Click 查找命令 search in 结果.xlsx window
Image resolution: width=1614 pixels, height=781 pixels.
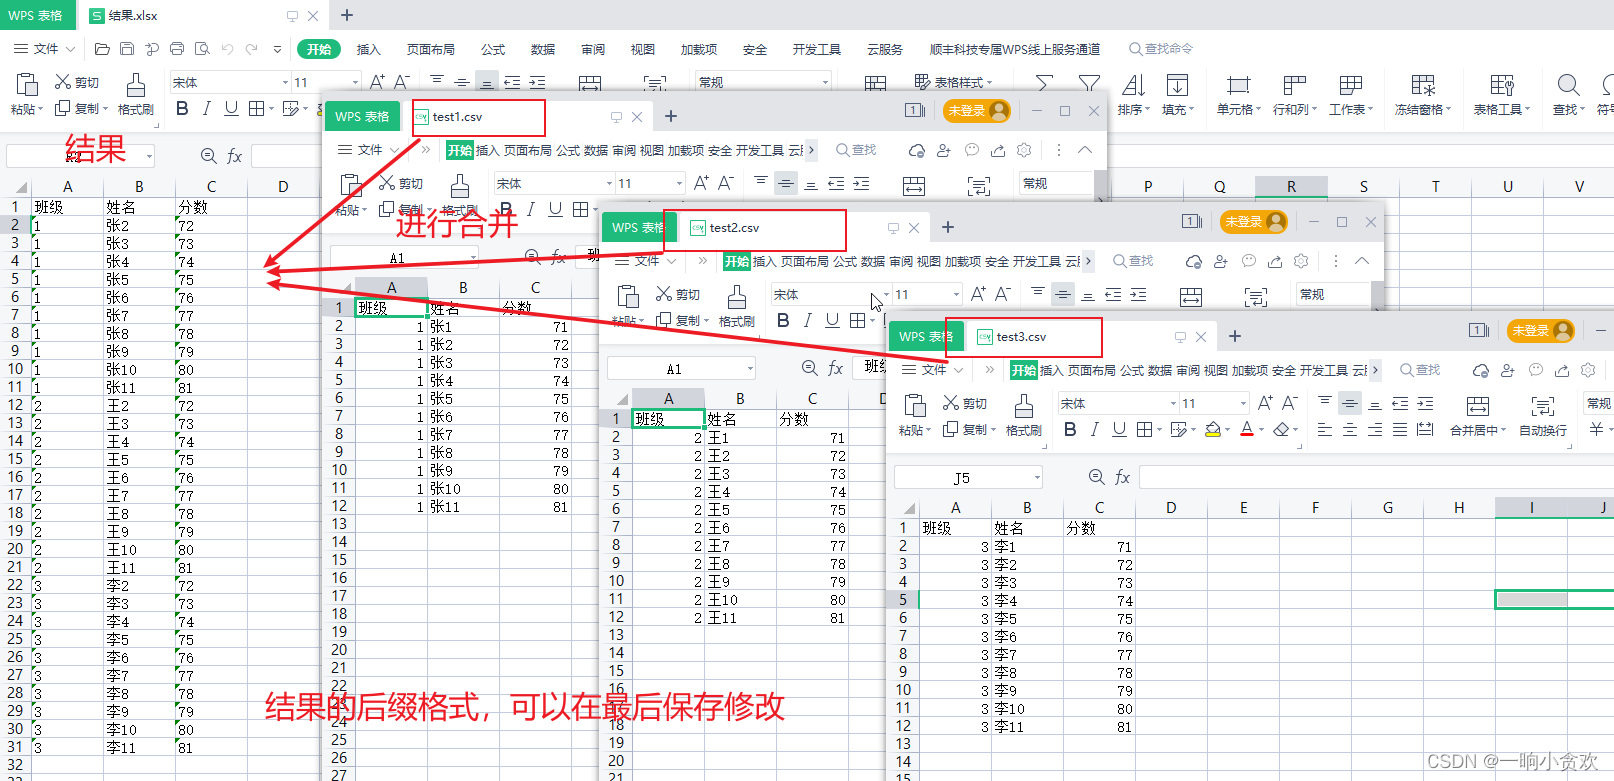pos(1161,49)
